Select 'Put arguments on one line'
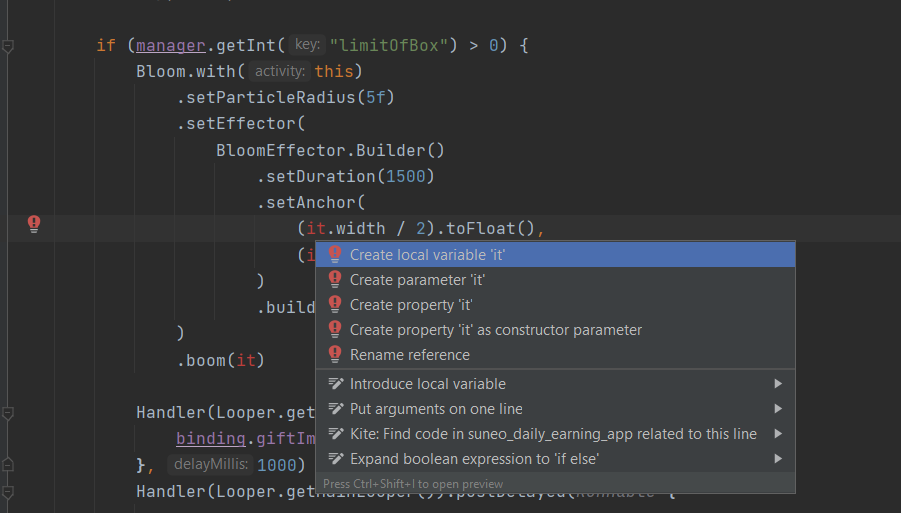 pyautogui.click(x=555, y=409)
